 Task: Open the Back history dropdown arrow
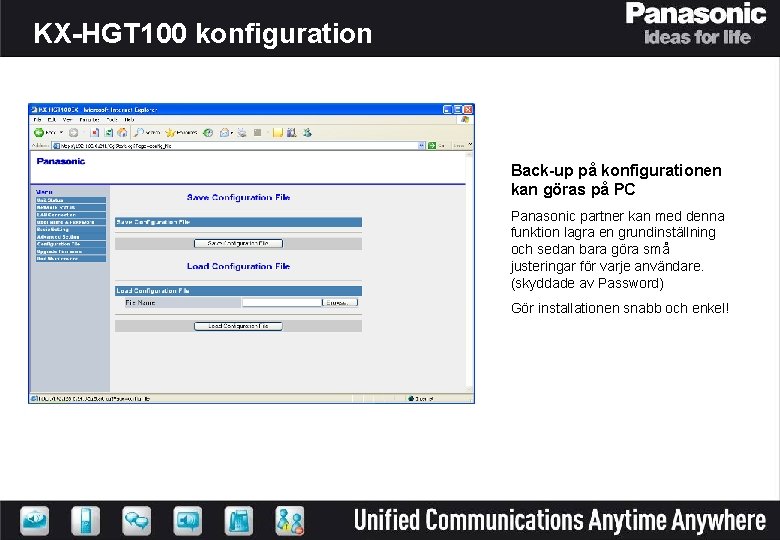point(61,133)
